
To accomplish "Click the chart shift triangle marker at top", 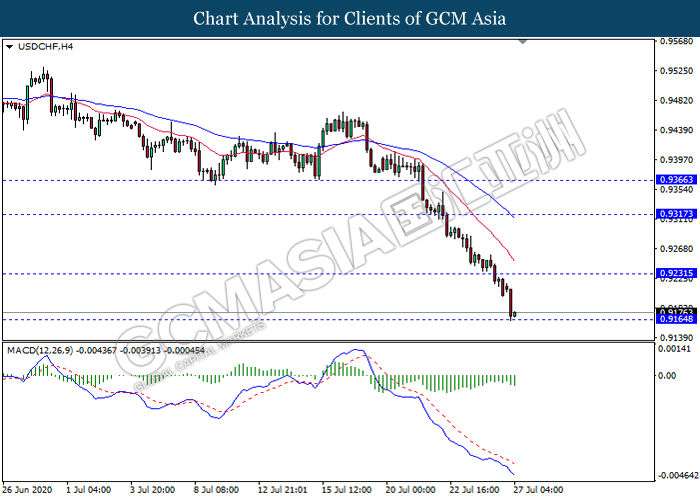I will (x=523, y=42).
